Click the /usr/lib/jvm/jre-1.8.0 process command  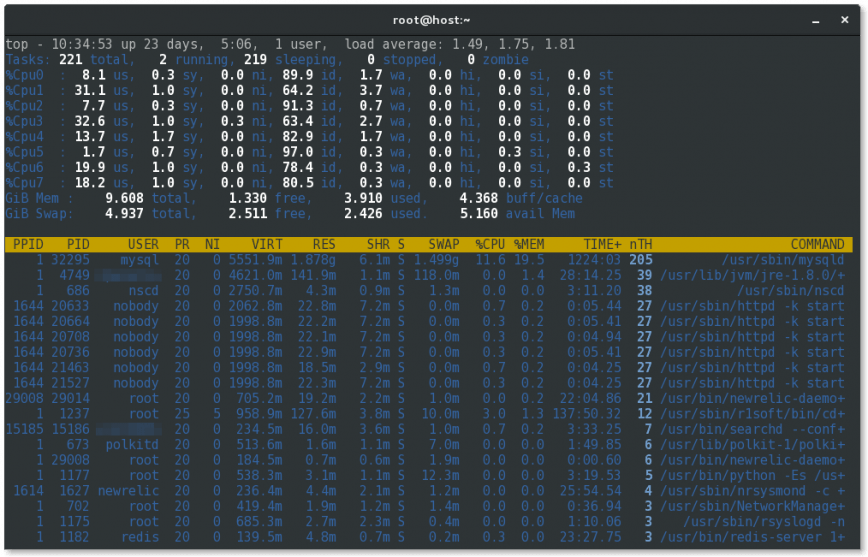pos(752,275)
